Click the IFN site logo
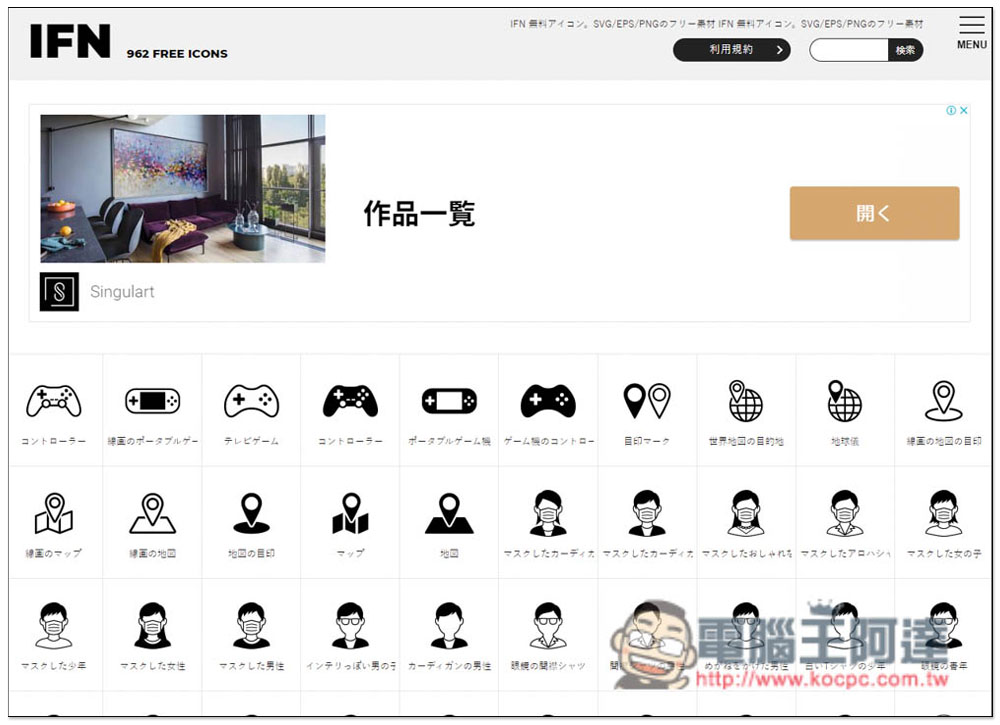 (x=70, y=41)
